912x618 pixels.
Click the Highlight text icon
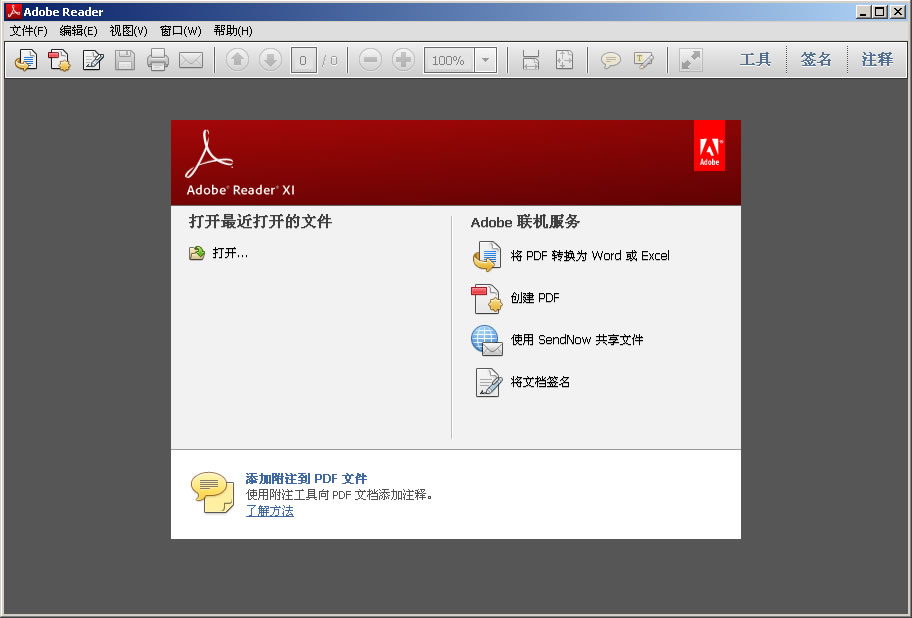tap(644, 60)
